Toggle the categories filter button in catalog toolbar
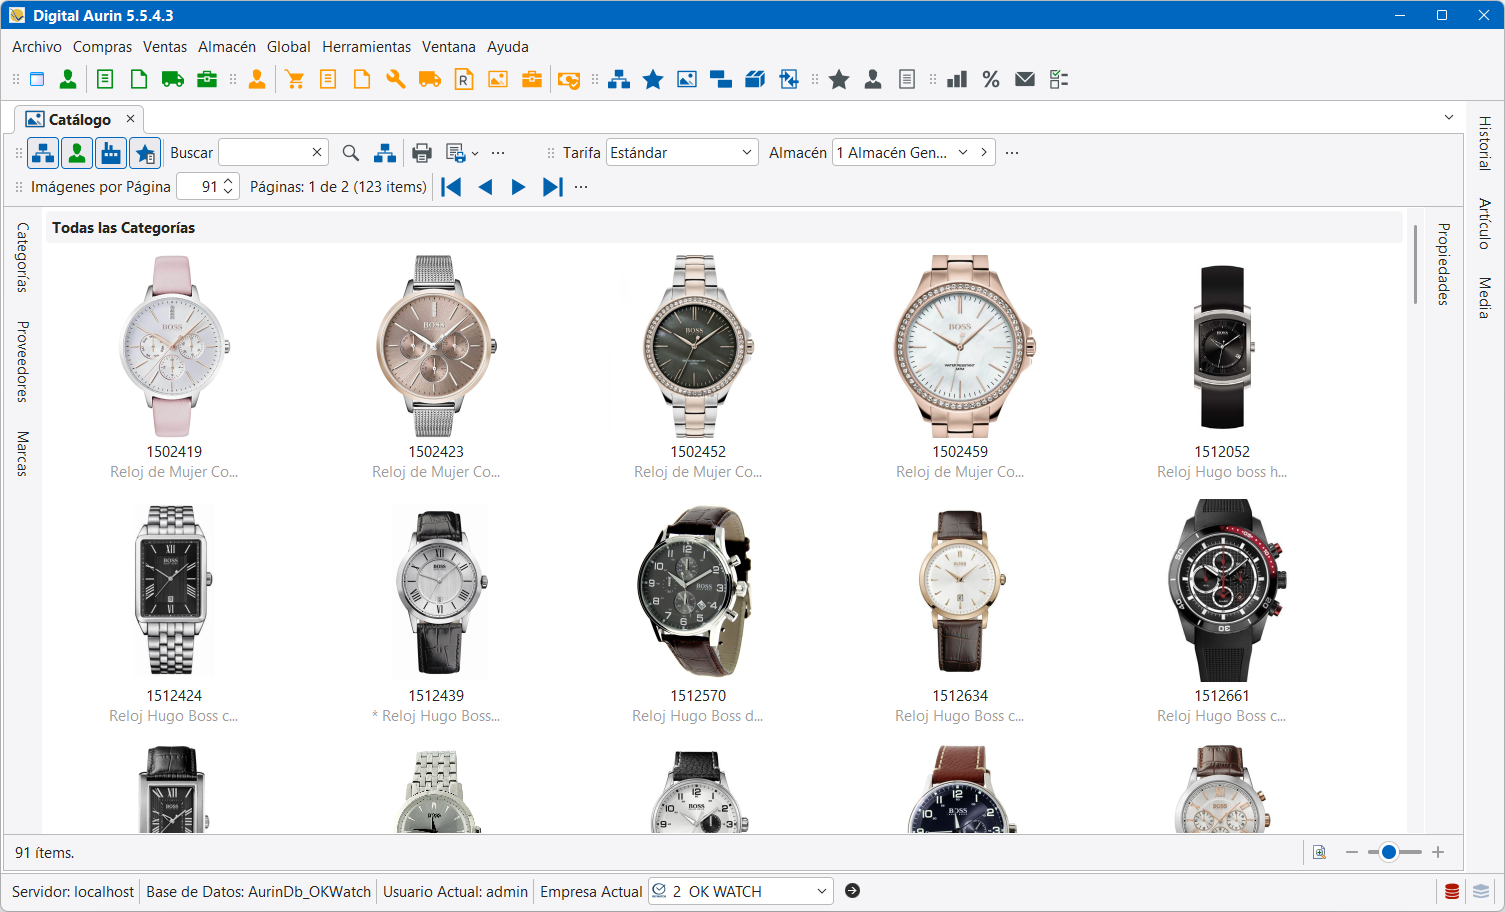The height and width of the screenshot is (912, 1505). pos(43,153)
